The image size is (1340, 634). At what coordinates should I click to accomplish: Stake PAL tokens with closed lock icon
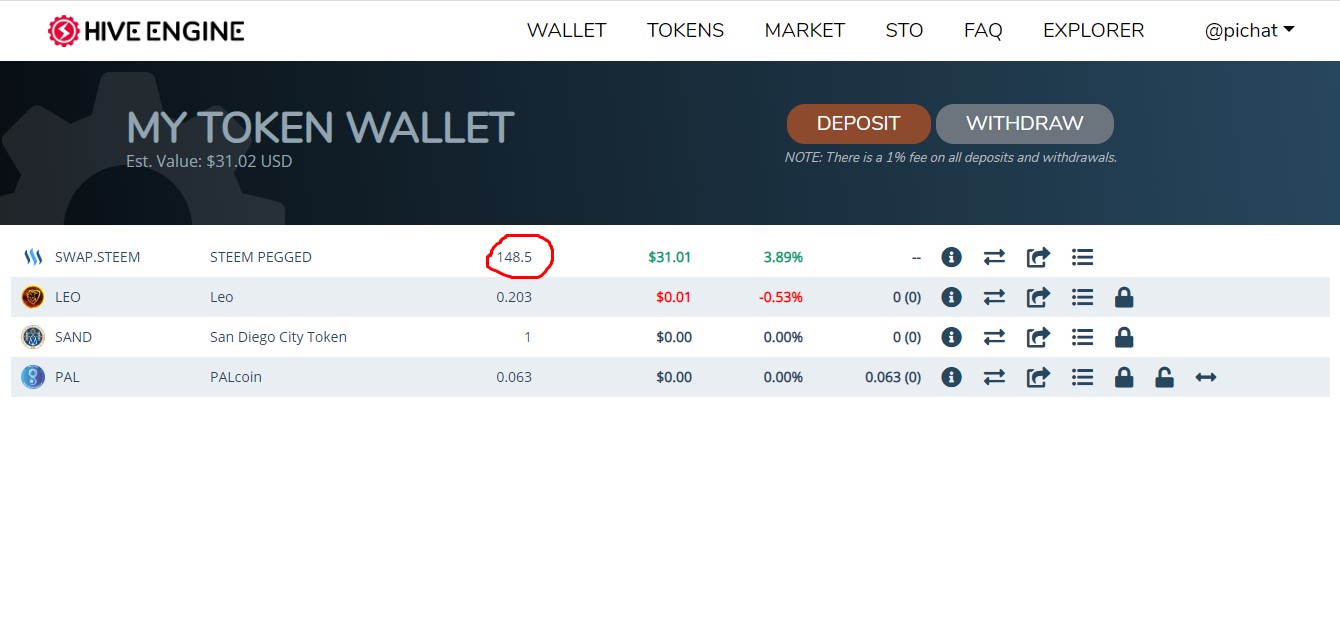click(x=1124, y=377)
